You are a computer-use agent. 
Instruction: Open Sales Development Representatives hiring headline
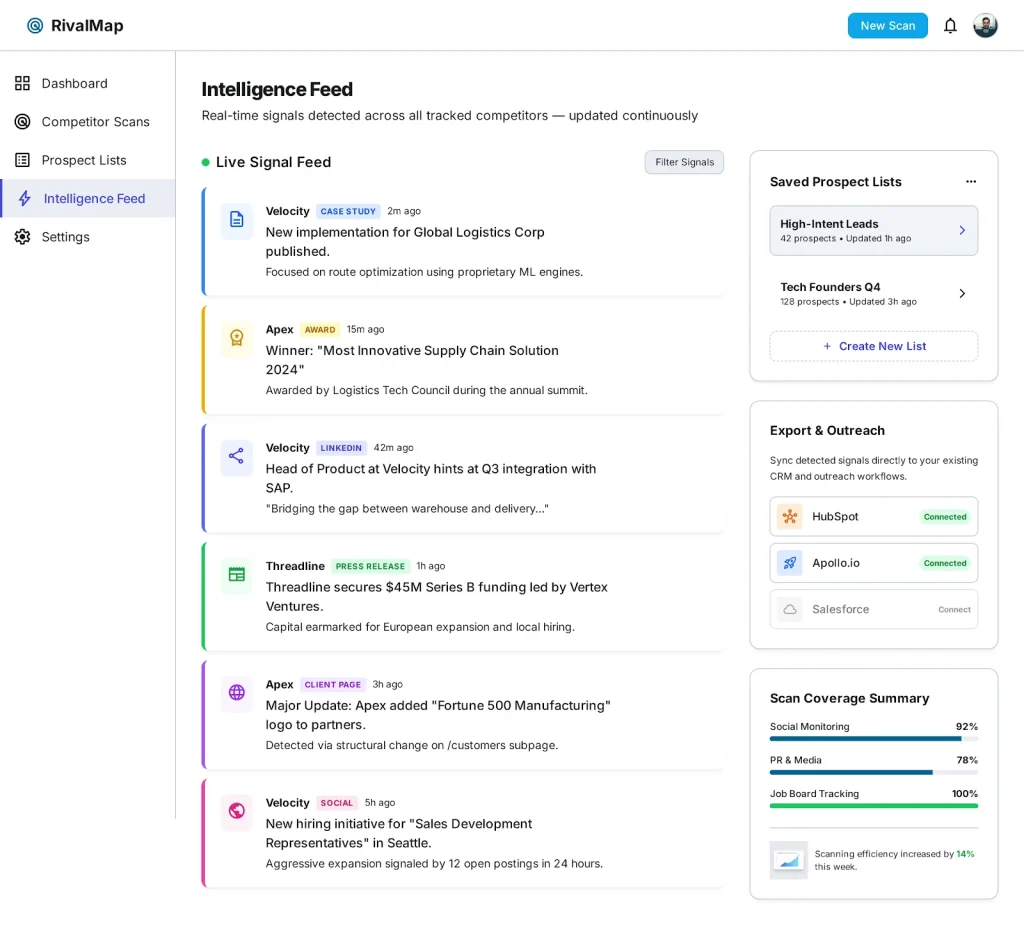(398, 833)
